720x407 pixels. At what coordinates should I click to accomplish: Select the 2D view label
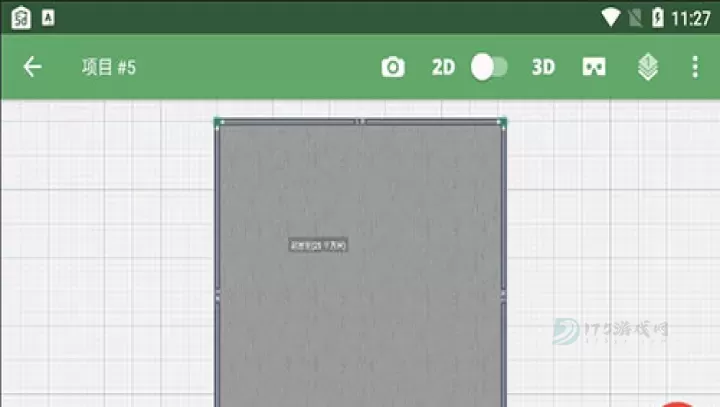(443, 67)
